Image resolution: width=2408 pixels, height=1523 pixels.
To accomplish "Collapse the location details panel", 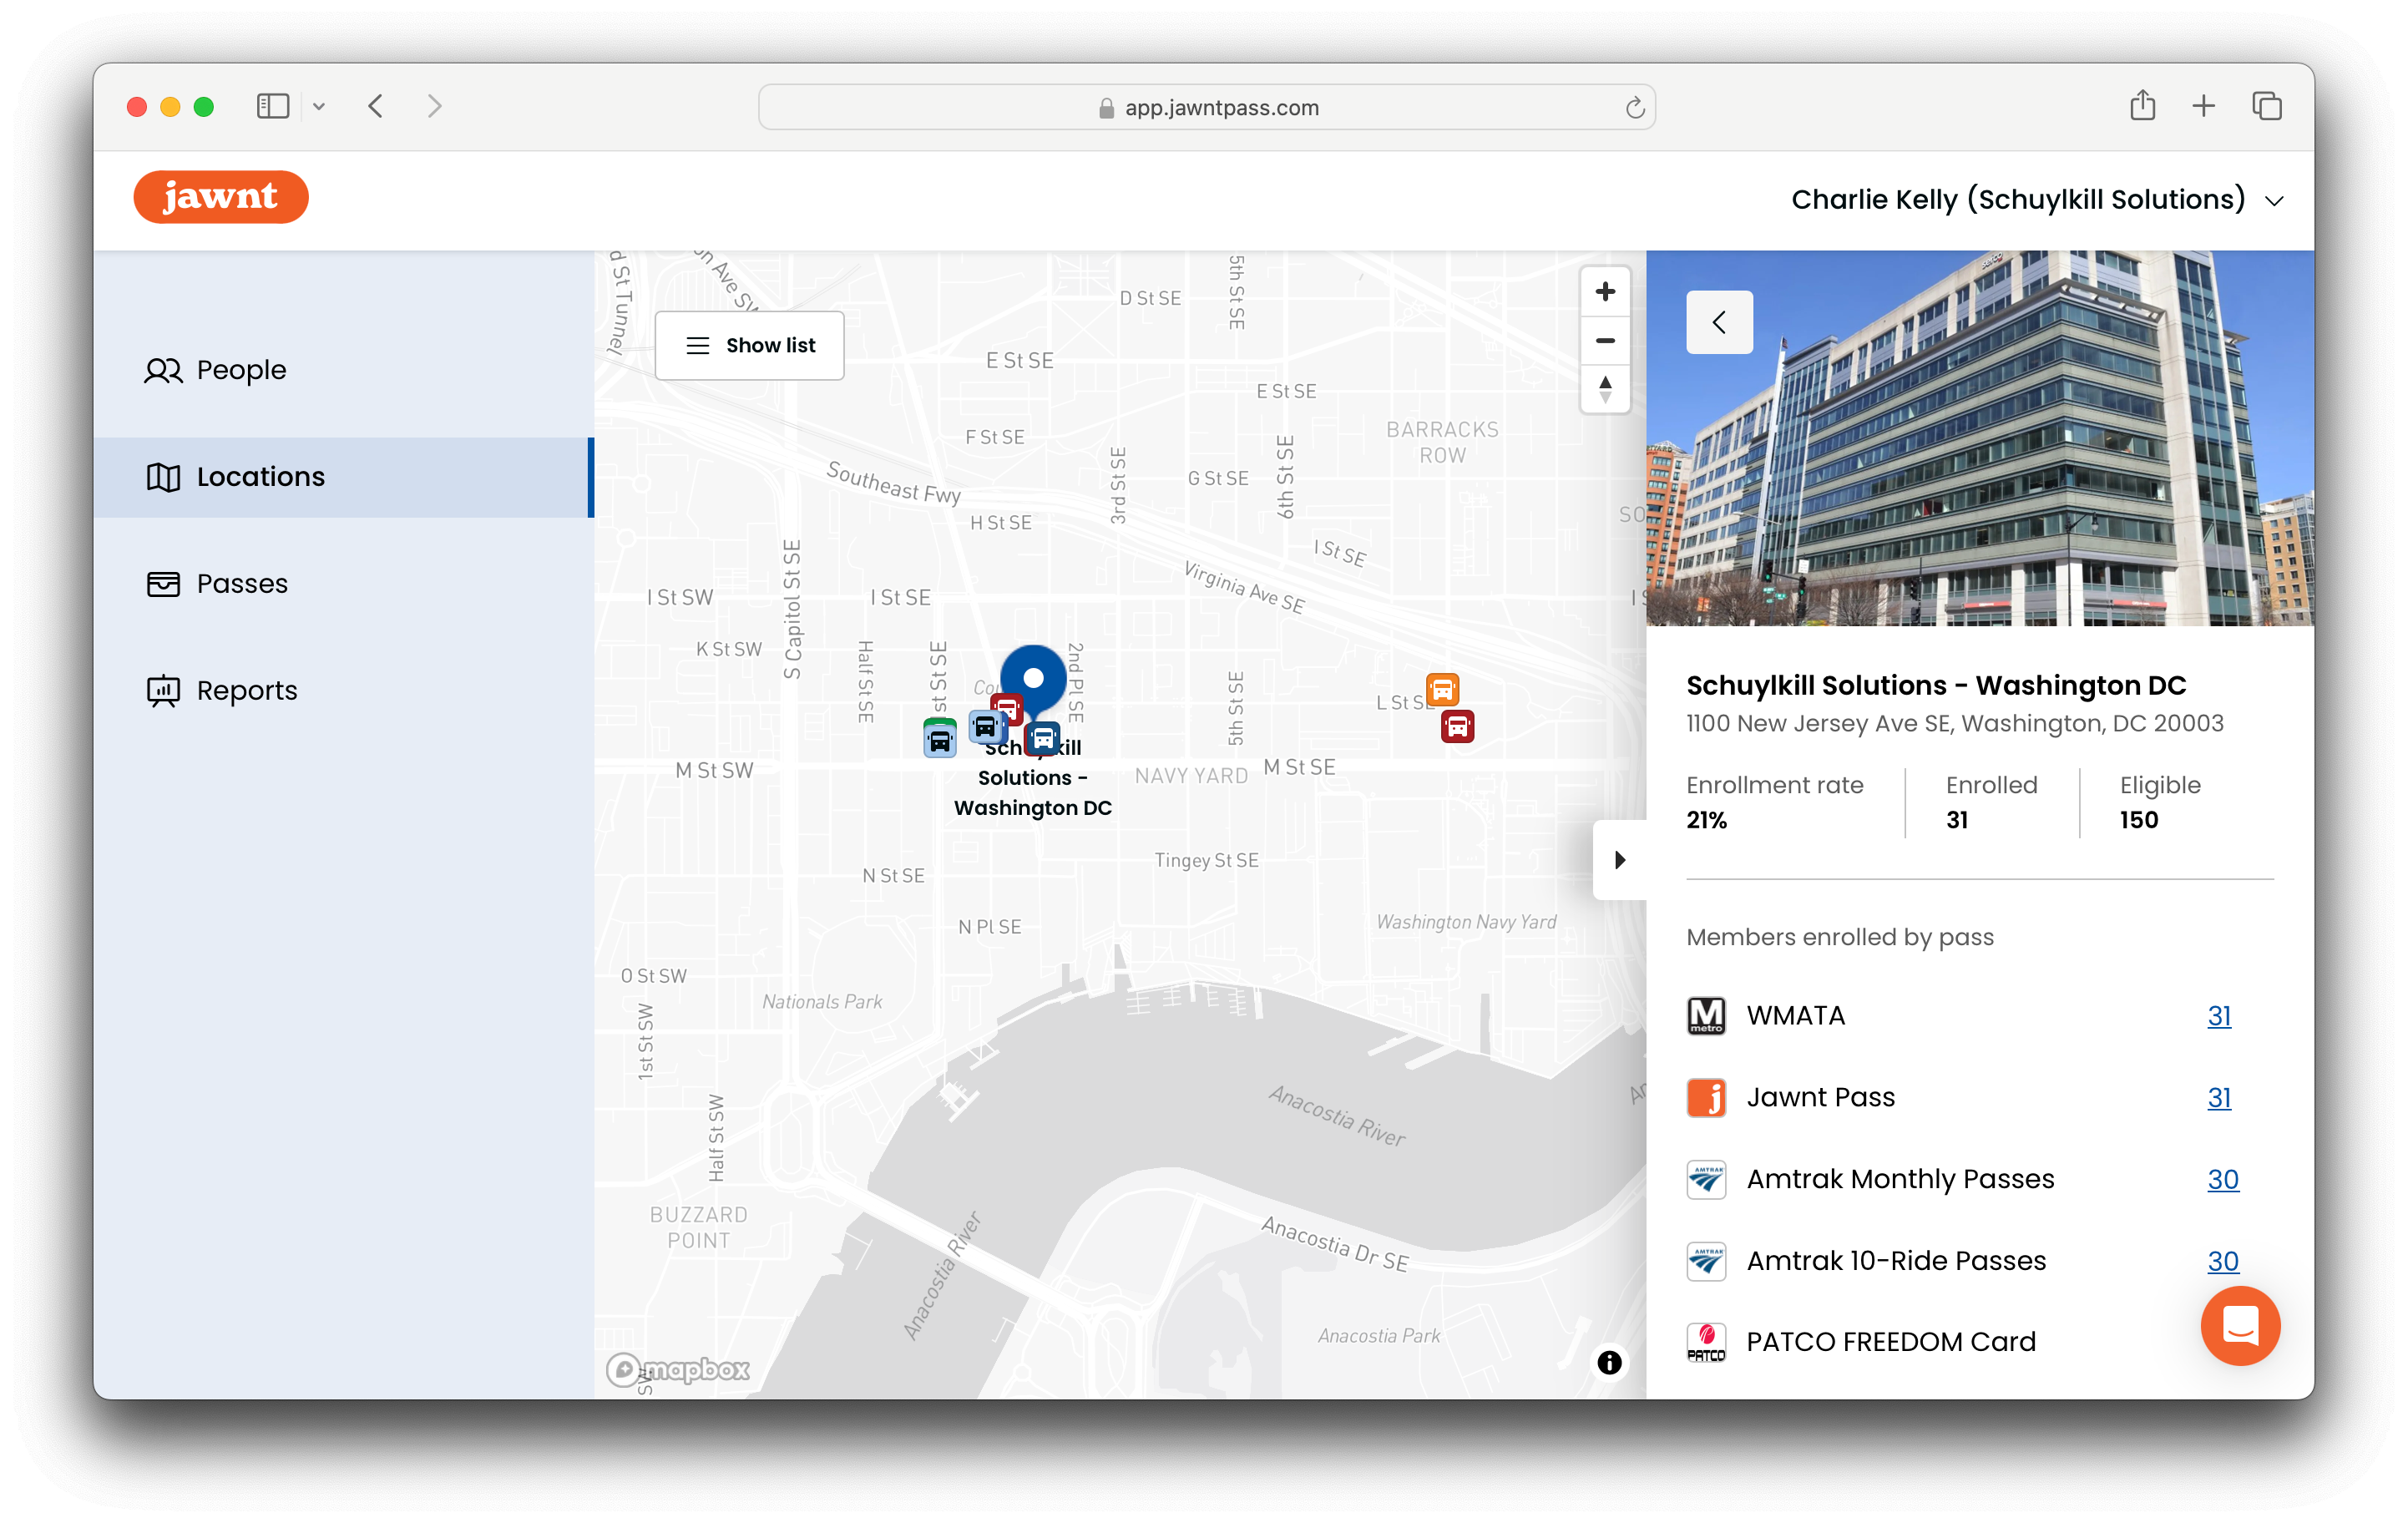I will click(1620, 860).
